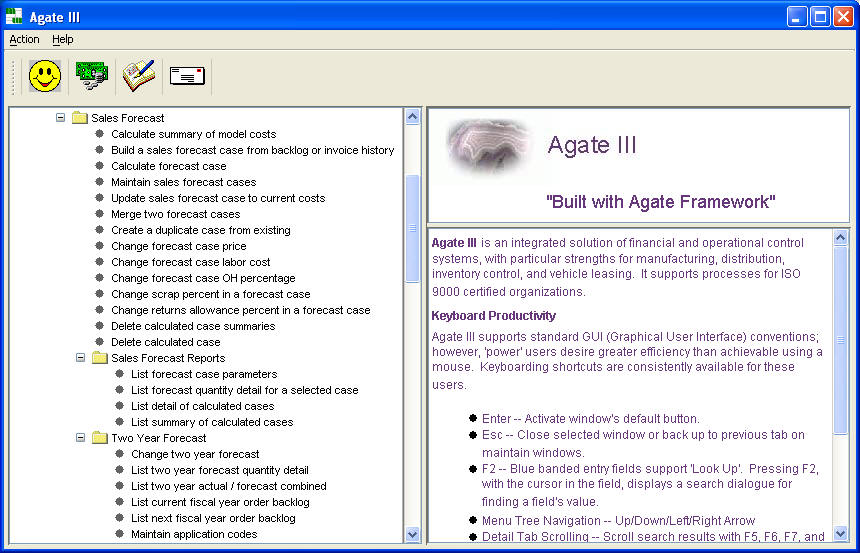The width and height of the screenshot is (860, 553).
Task: Click the menu tree scroll down arrow
Action: (x=412, y=534)
